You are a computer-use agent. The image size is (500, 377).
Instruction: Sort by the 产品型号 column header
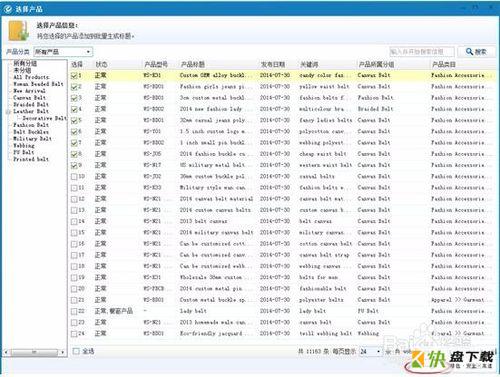(x=156, y=64)
